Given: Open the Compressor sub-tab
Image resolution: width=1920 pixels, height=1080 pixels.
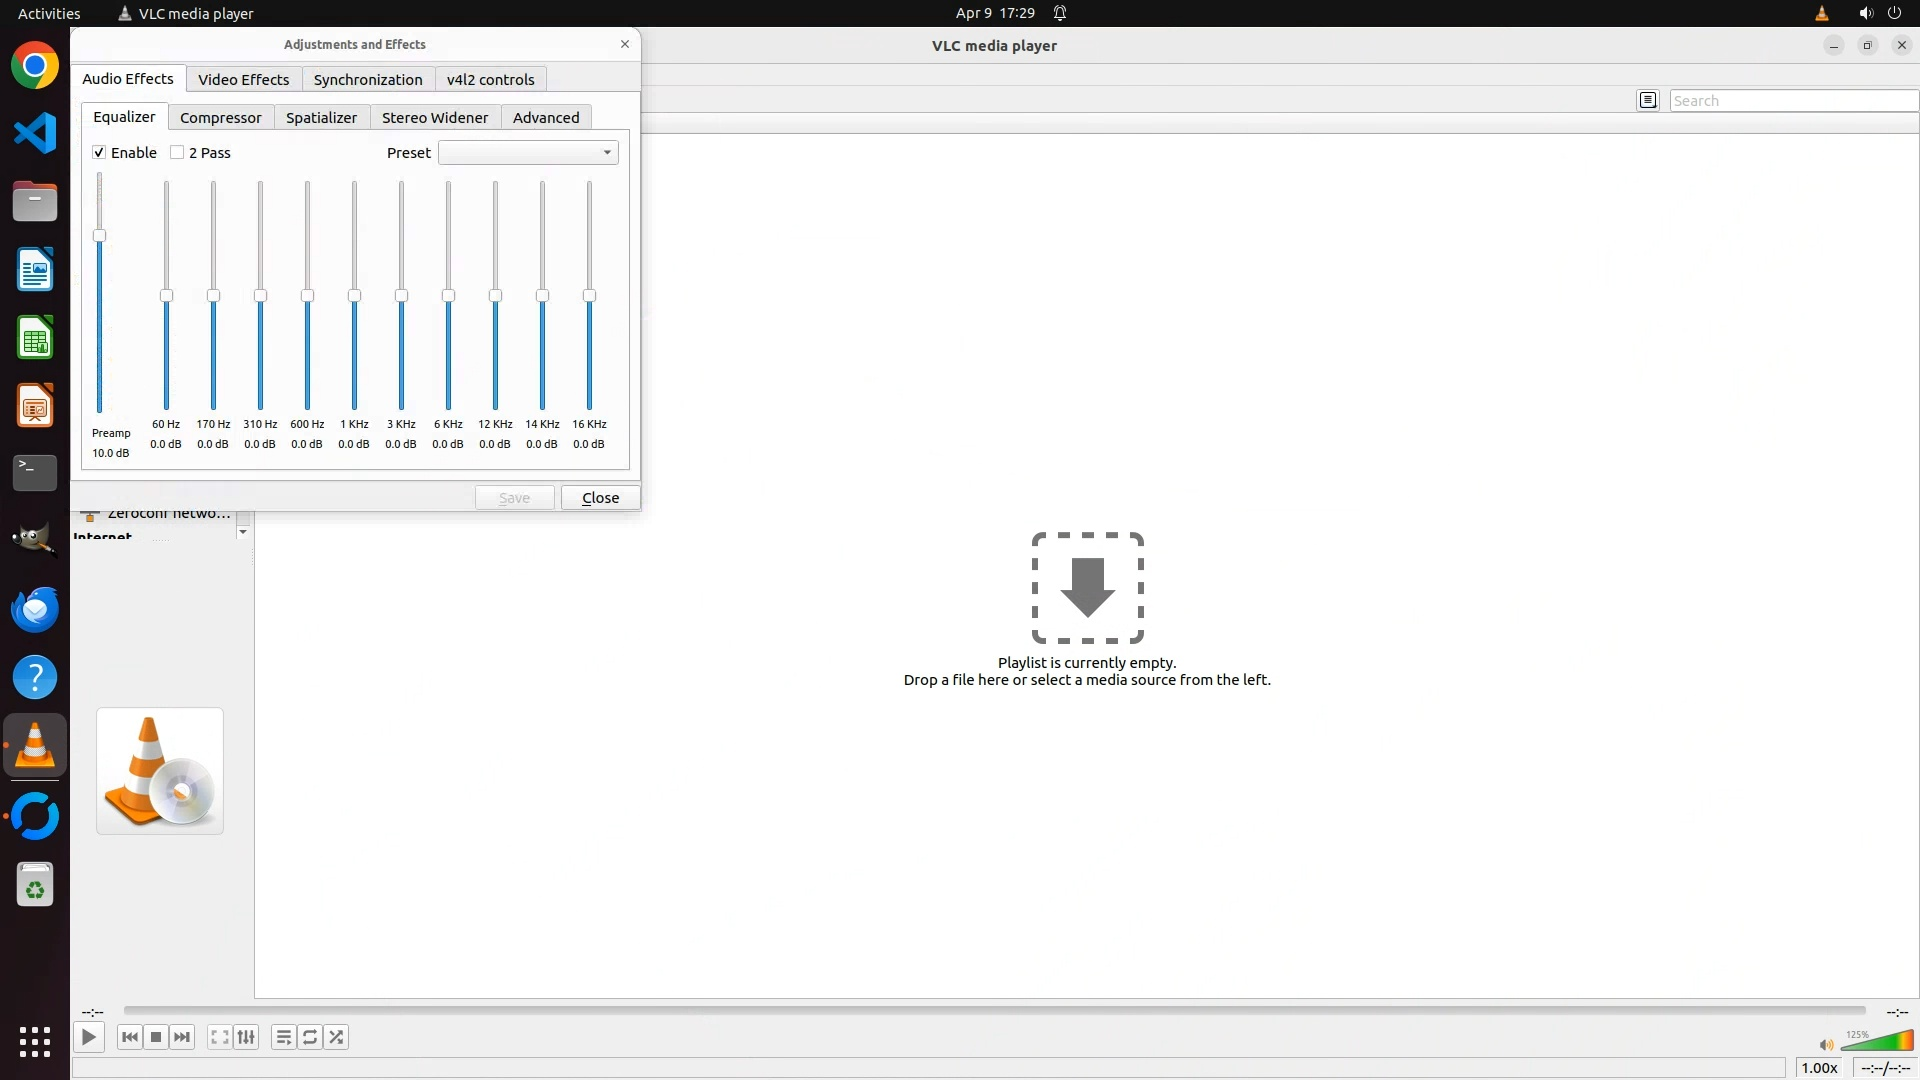Looking at the screenshot, I should point(220,118).
